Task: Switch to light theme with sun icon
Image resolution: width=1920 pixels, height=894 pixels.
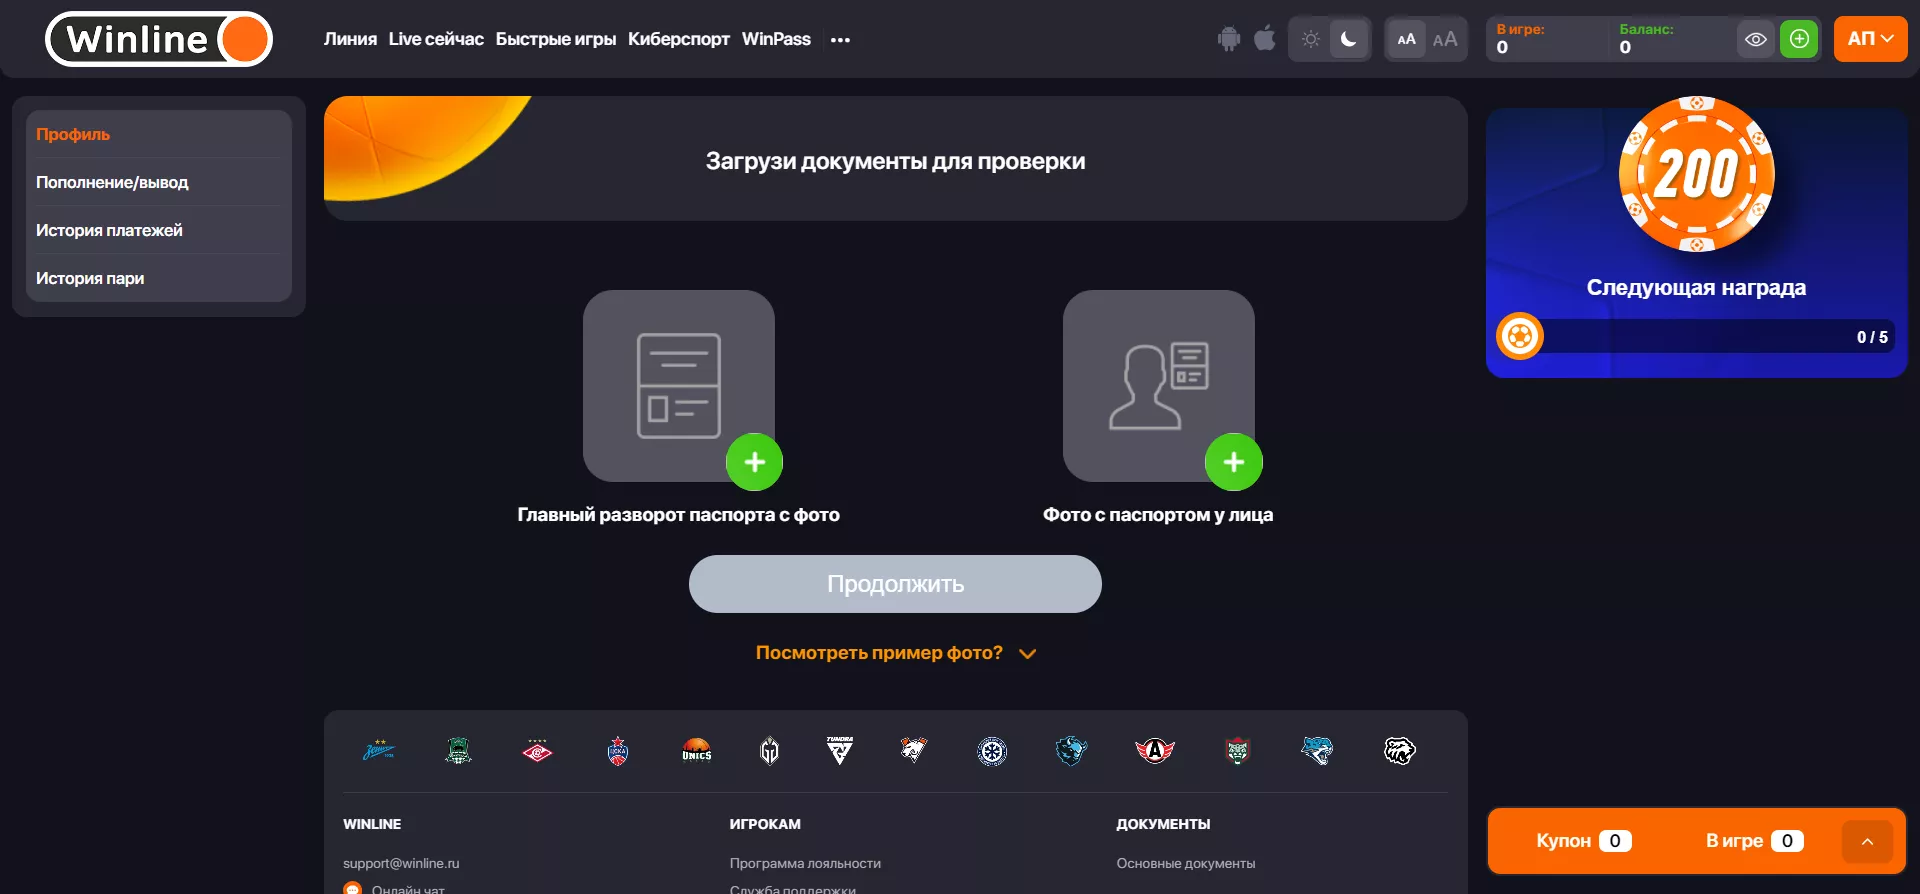Action: 1310,39
